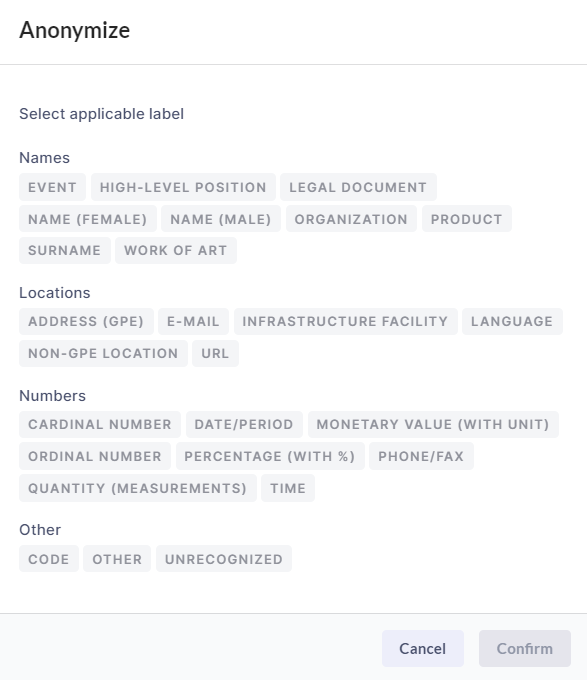This screenshot has width=587, height=680.
Task: Pick the DATE/PERIOD label
Action: coord(244,424)
